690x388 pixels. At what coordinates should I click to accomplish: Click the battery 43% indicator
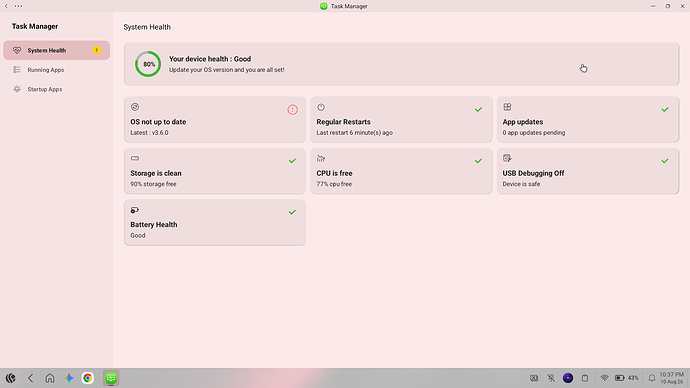pos(627,378)
